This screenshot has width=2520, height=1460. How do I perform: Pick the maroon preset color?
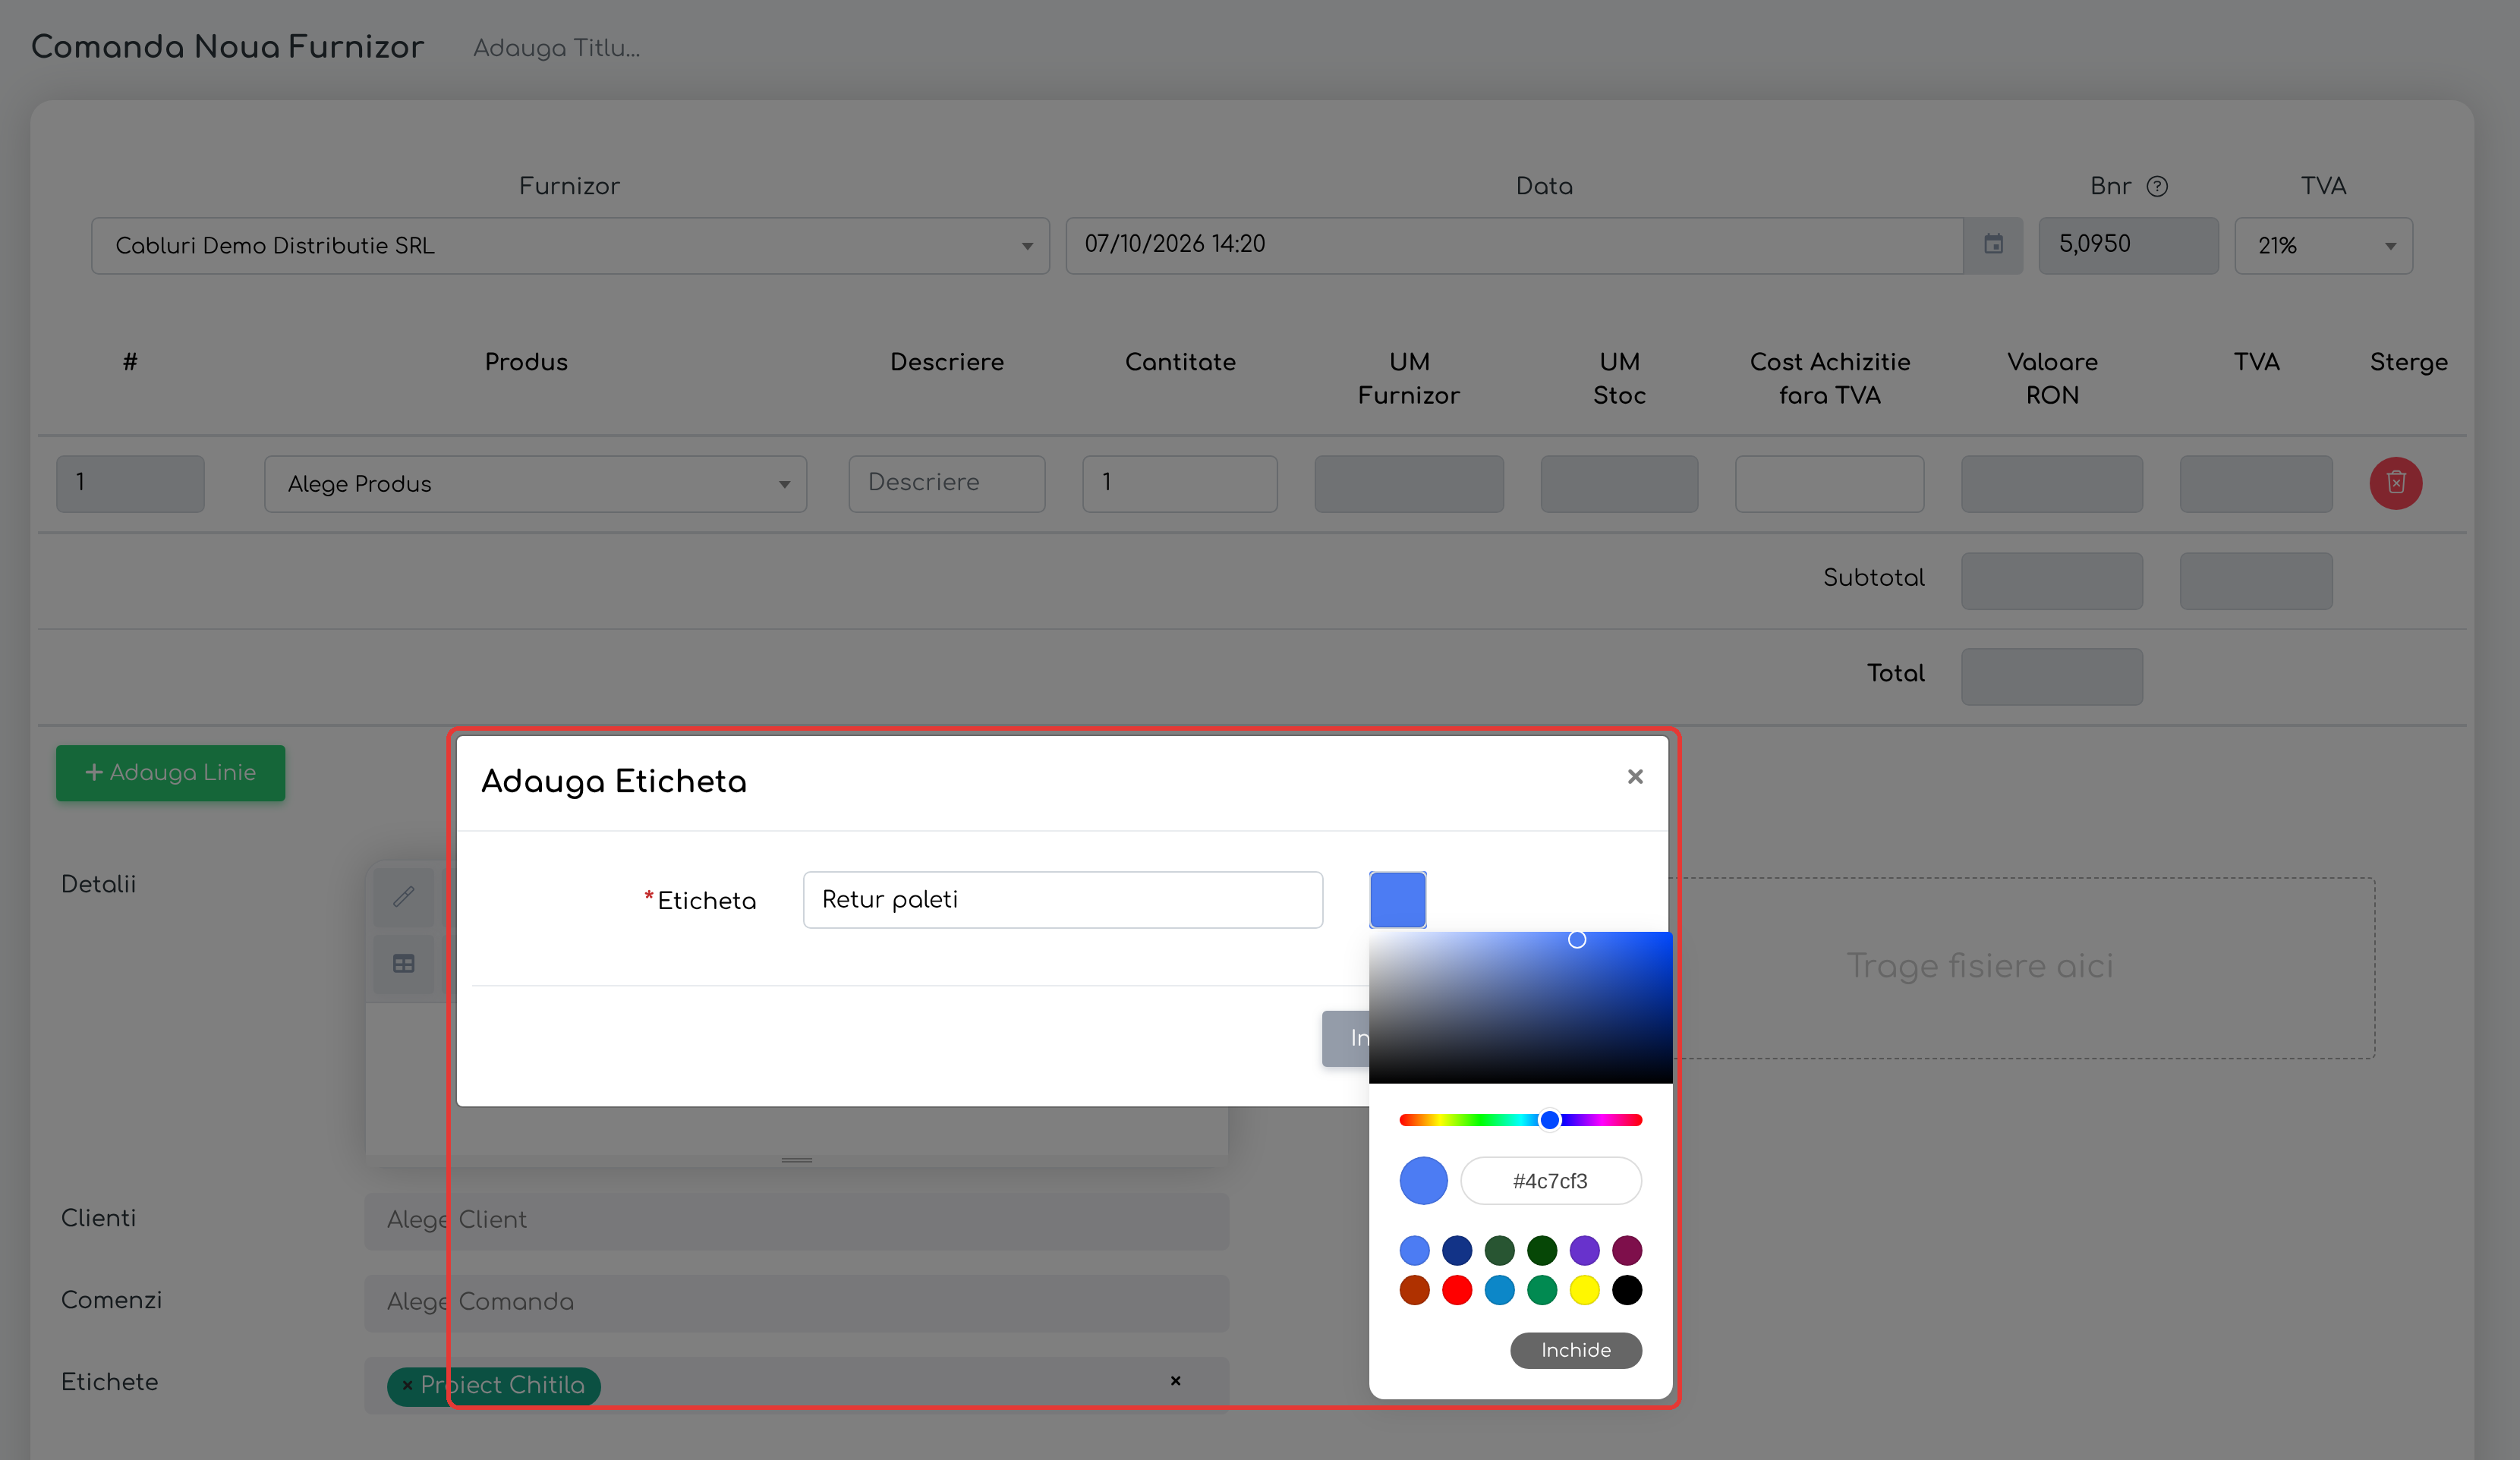coord(1627,1250)
